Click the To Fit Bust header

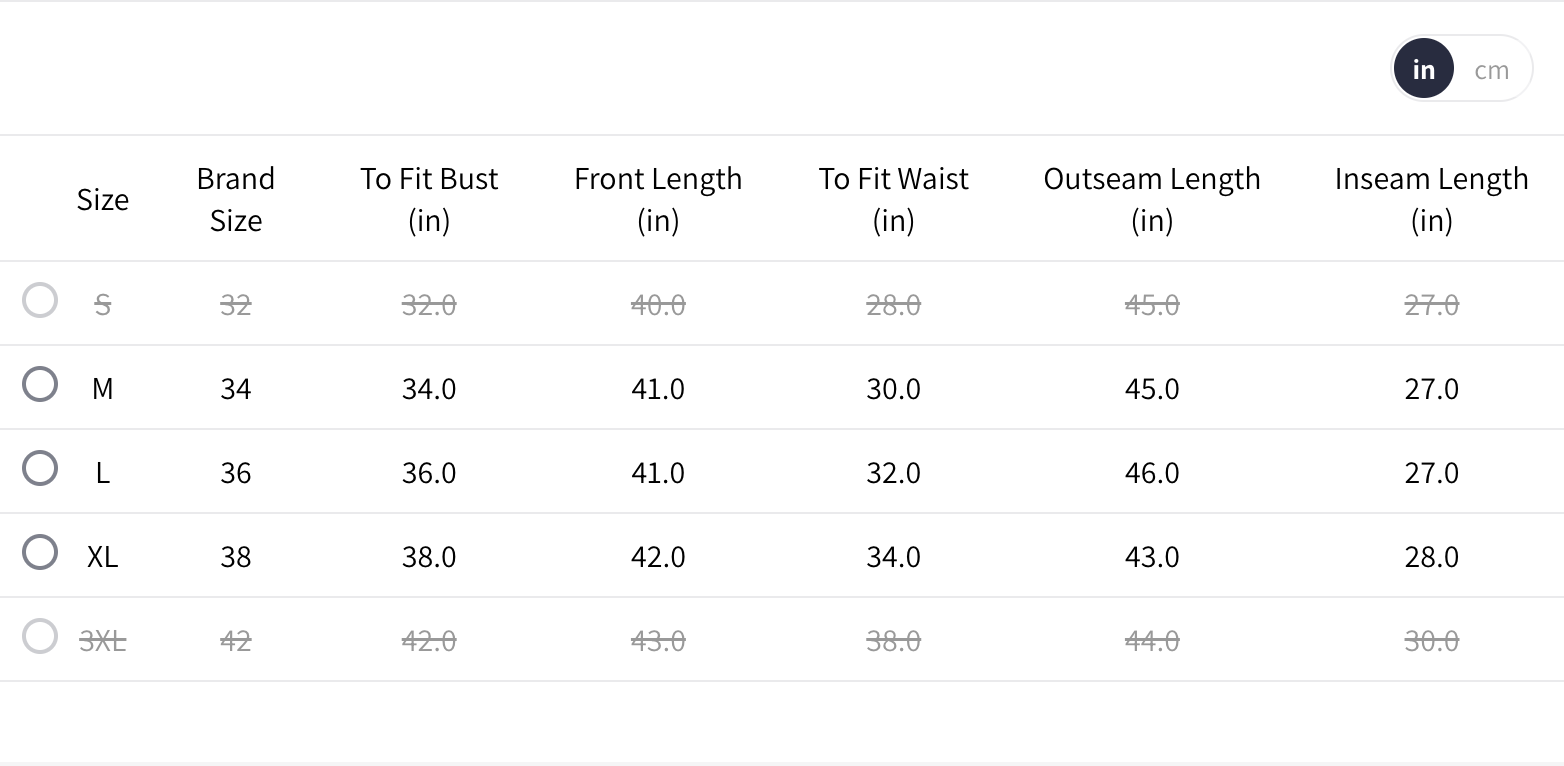[429, 199]
